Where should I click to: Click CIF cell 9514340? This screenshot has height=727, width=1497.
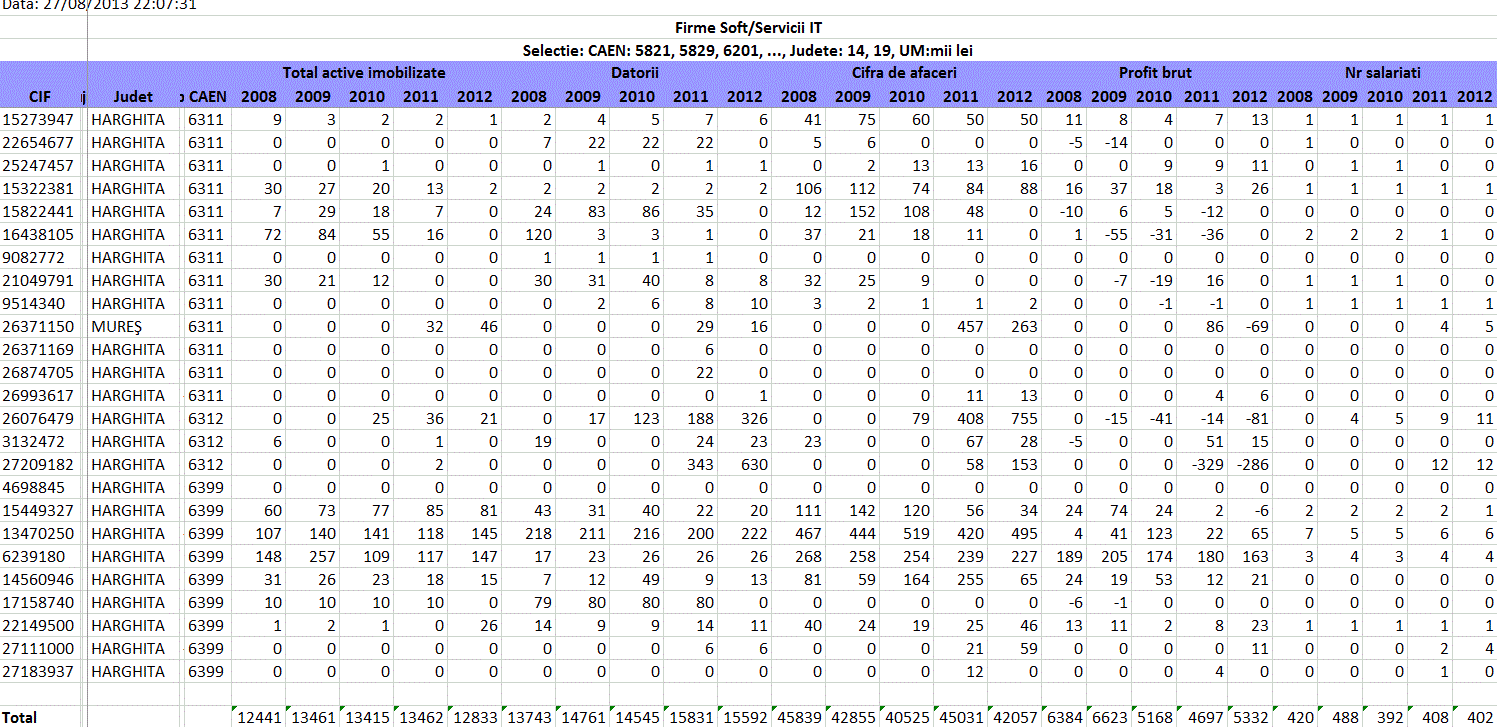[35, 303]
